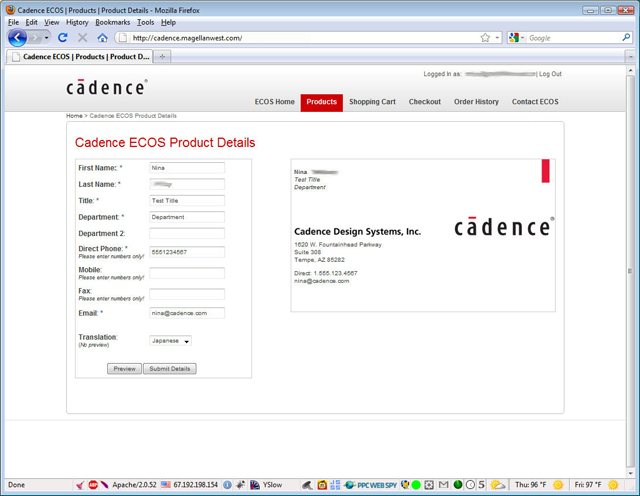Open the Help menu

coord(168,22)
